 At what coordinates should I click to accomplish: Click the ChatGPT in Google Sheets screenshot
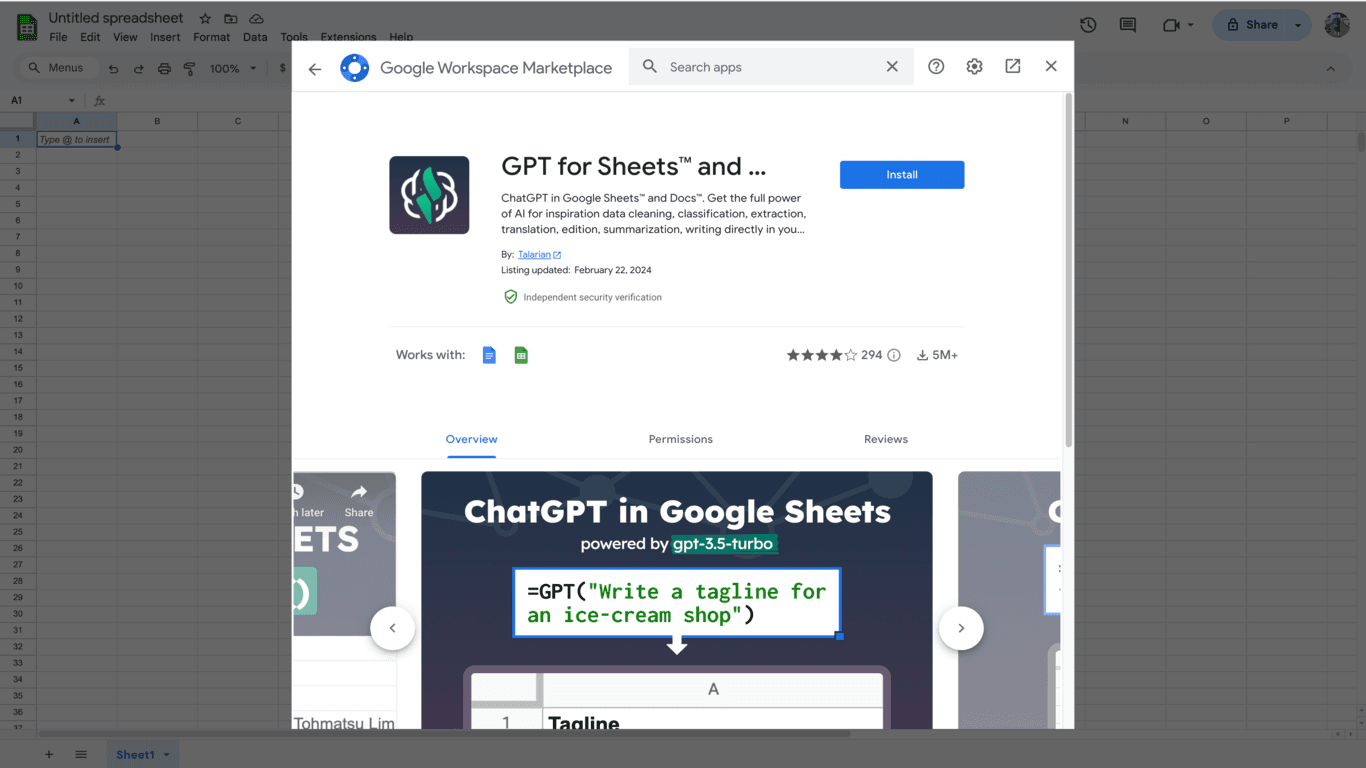point(677,600)
